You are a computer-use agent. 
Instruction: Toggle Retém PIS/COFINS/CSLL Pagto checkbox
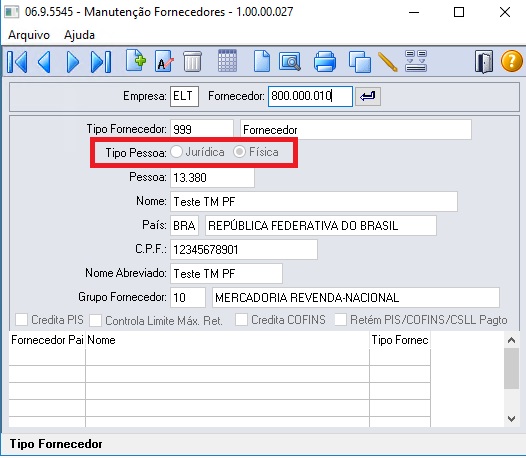pyautogui.click(x=340, y=319)
